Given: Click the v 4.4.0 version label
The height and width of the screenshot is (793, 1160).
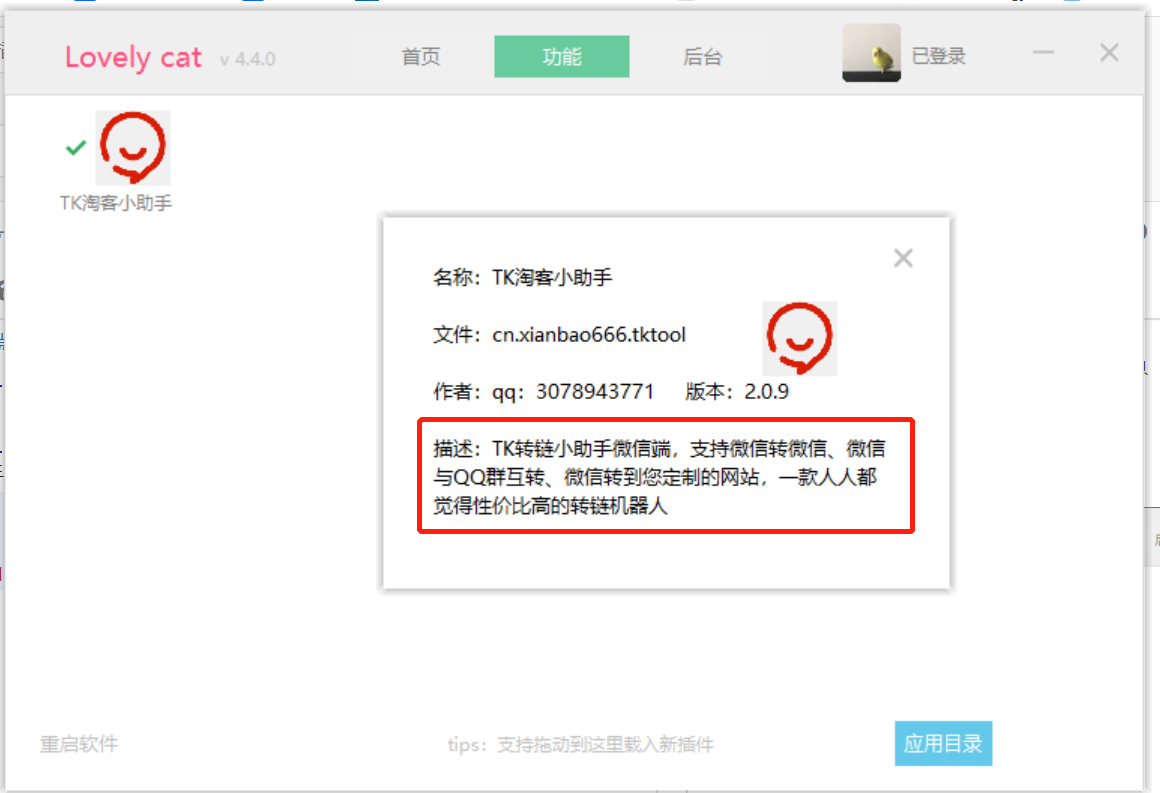Looking at the screenshot, I should click(x=248, y=59).
